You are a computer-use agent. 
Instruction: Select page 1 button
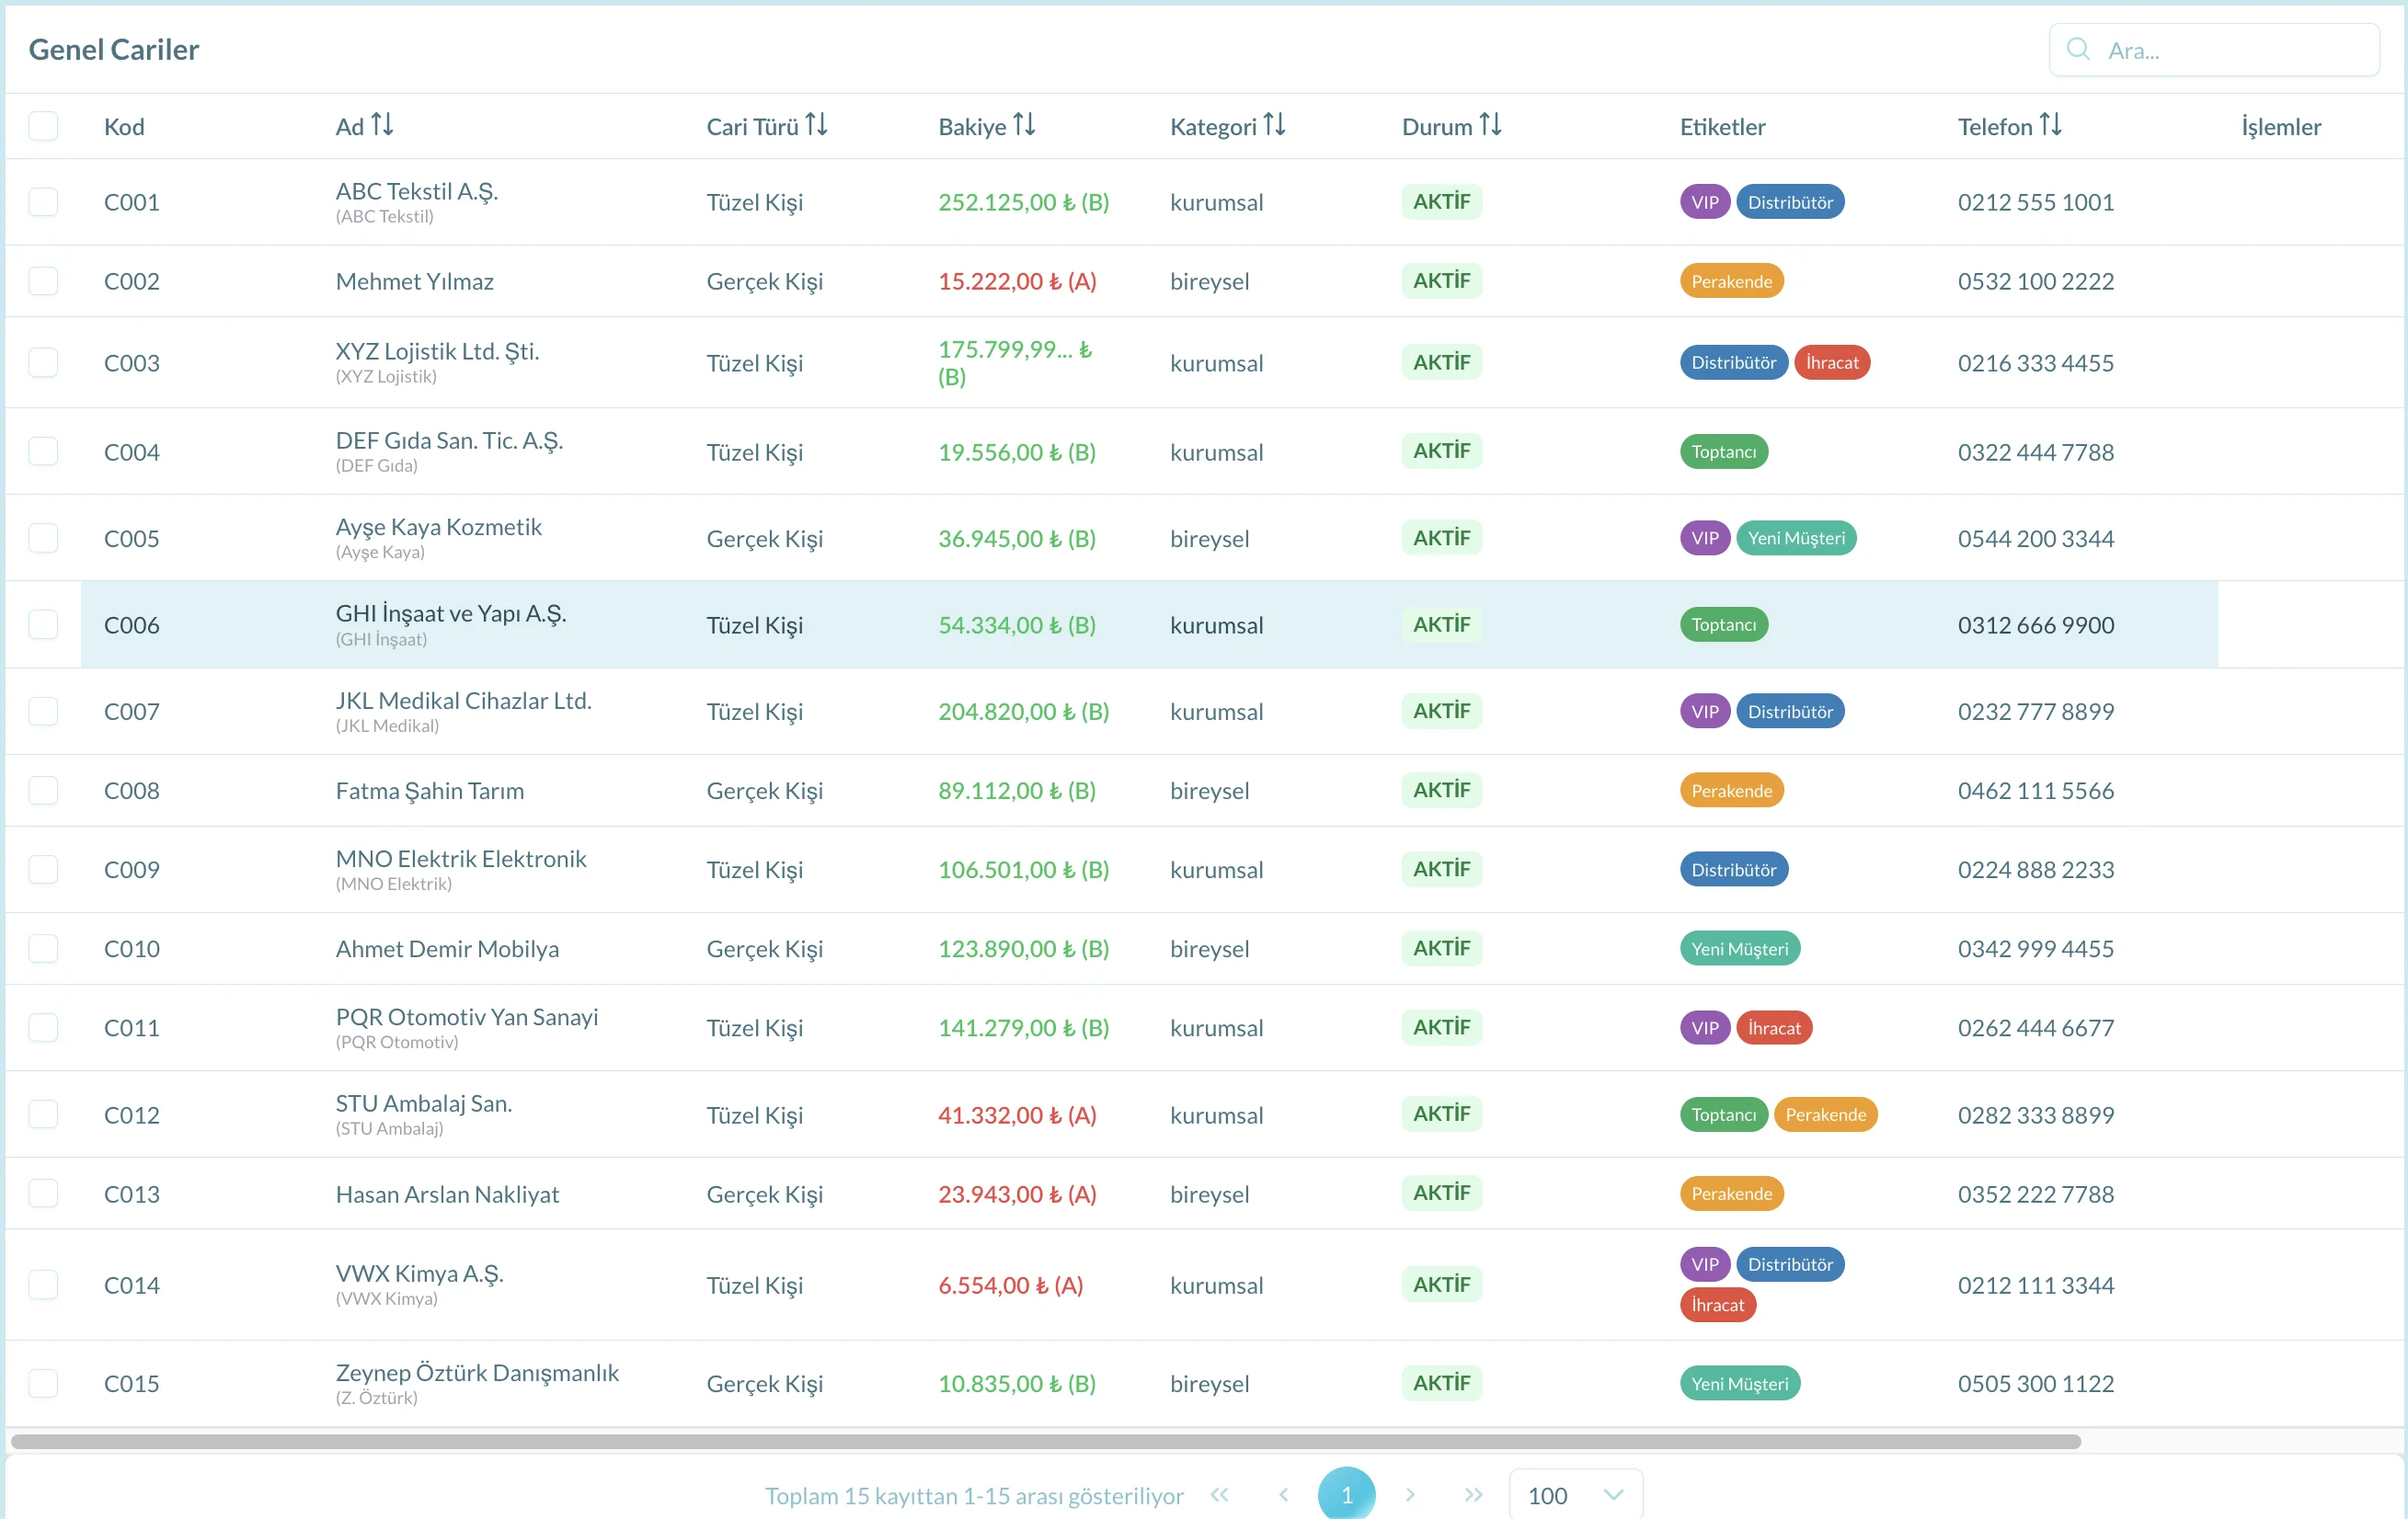[x=1346, y=1494]
